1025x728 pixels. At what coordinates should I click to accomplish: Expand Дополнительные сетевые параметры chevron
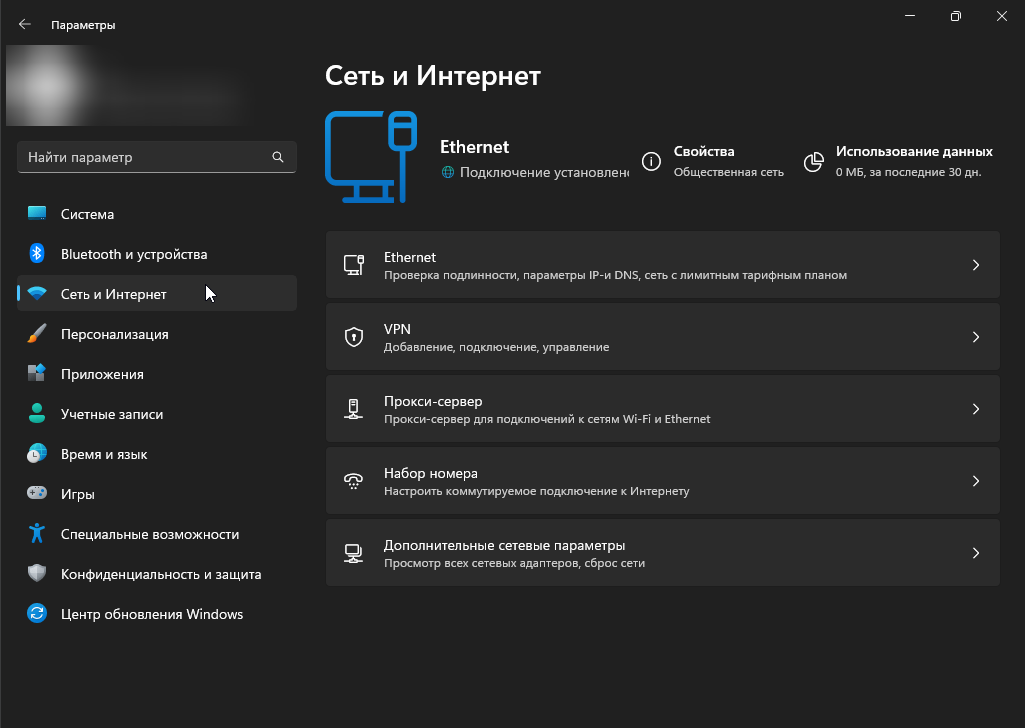[x=976, y=553]
